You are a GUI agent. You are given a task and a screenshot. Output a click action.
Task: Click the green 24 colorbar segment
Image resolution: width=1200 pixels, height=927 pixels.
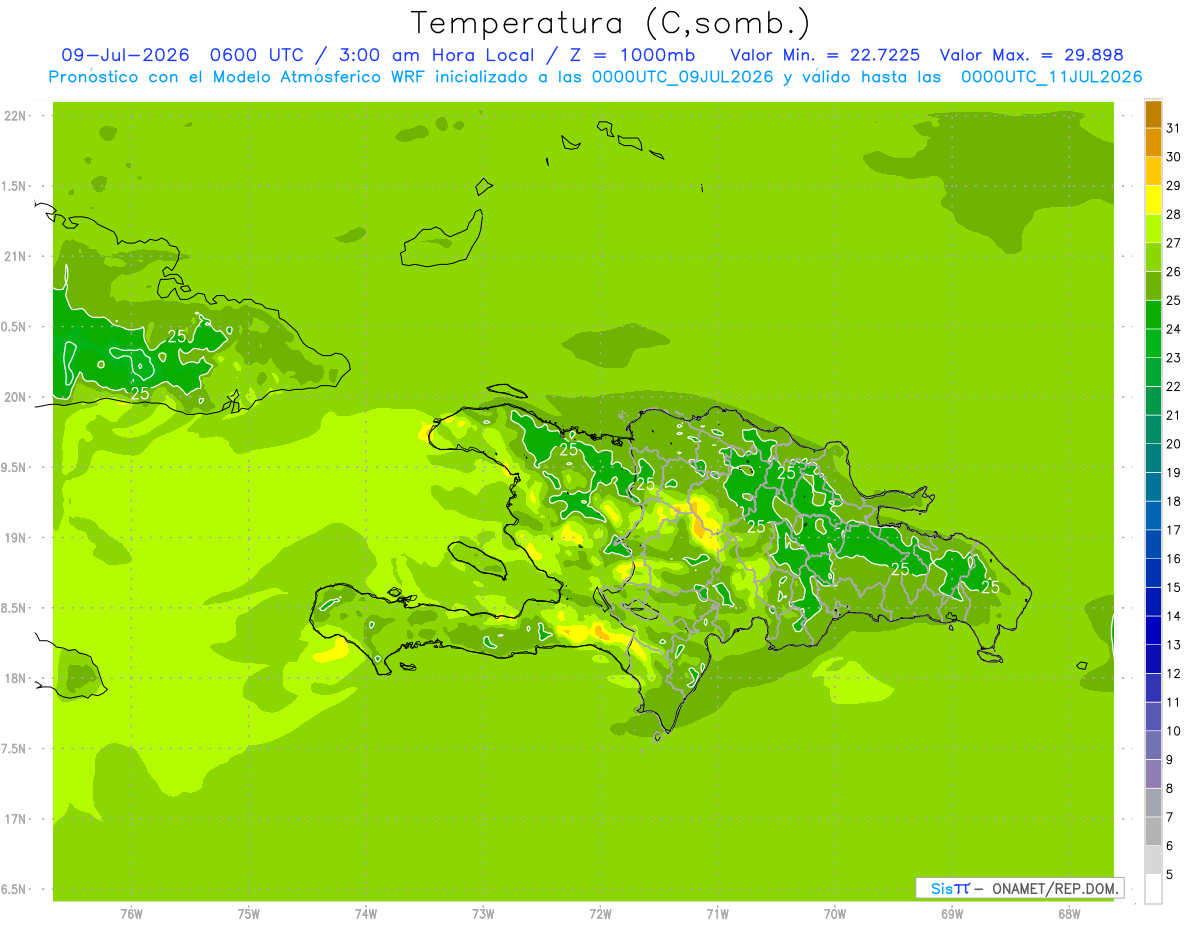pos(1153,315)
